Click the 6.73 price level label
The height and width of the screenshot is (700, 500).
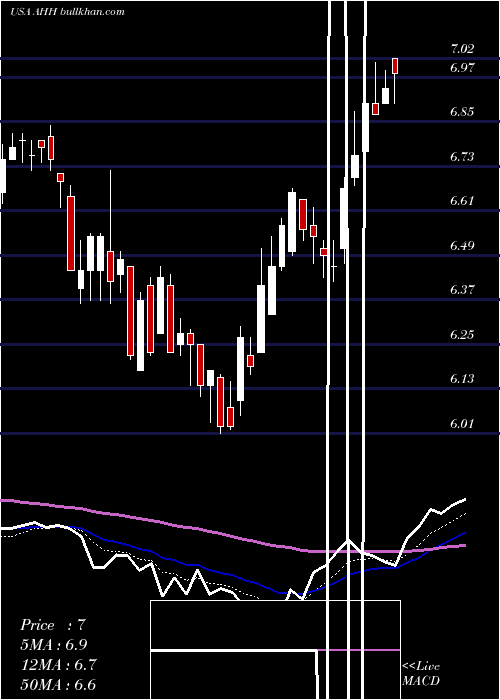(462, 157)
